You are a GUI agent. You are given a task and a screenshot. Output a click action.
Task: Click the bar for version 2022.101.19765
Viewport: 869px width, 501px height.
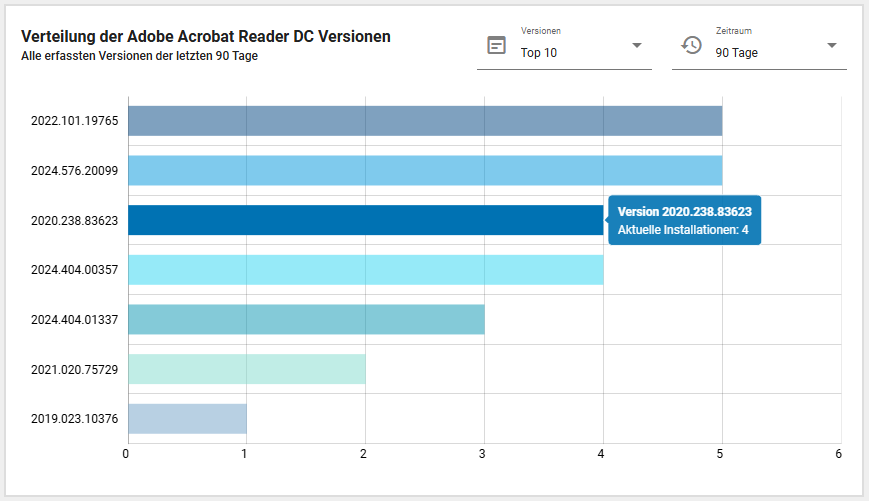click(x=424, y=121)
